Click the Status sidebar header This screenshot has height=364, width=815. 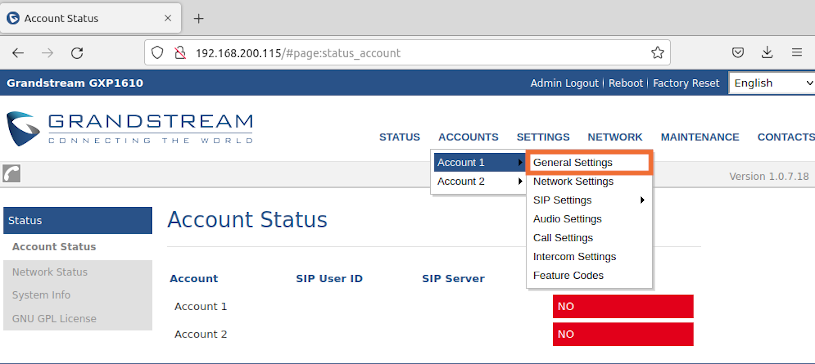tap(77, 220)
